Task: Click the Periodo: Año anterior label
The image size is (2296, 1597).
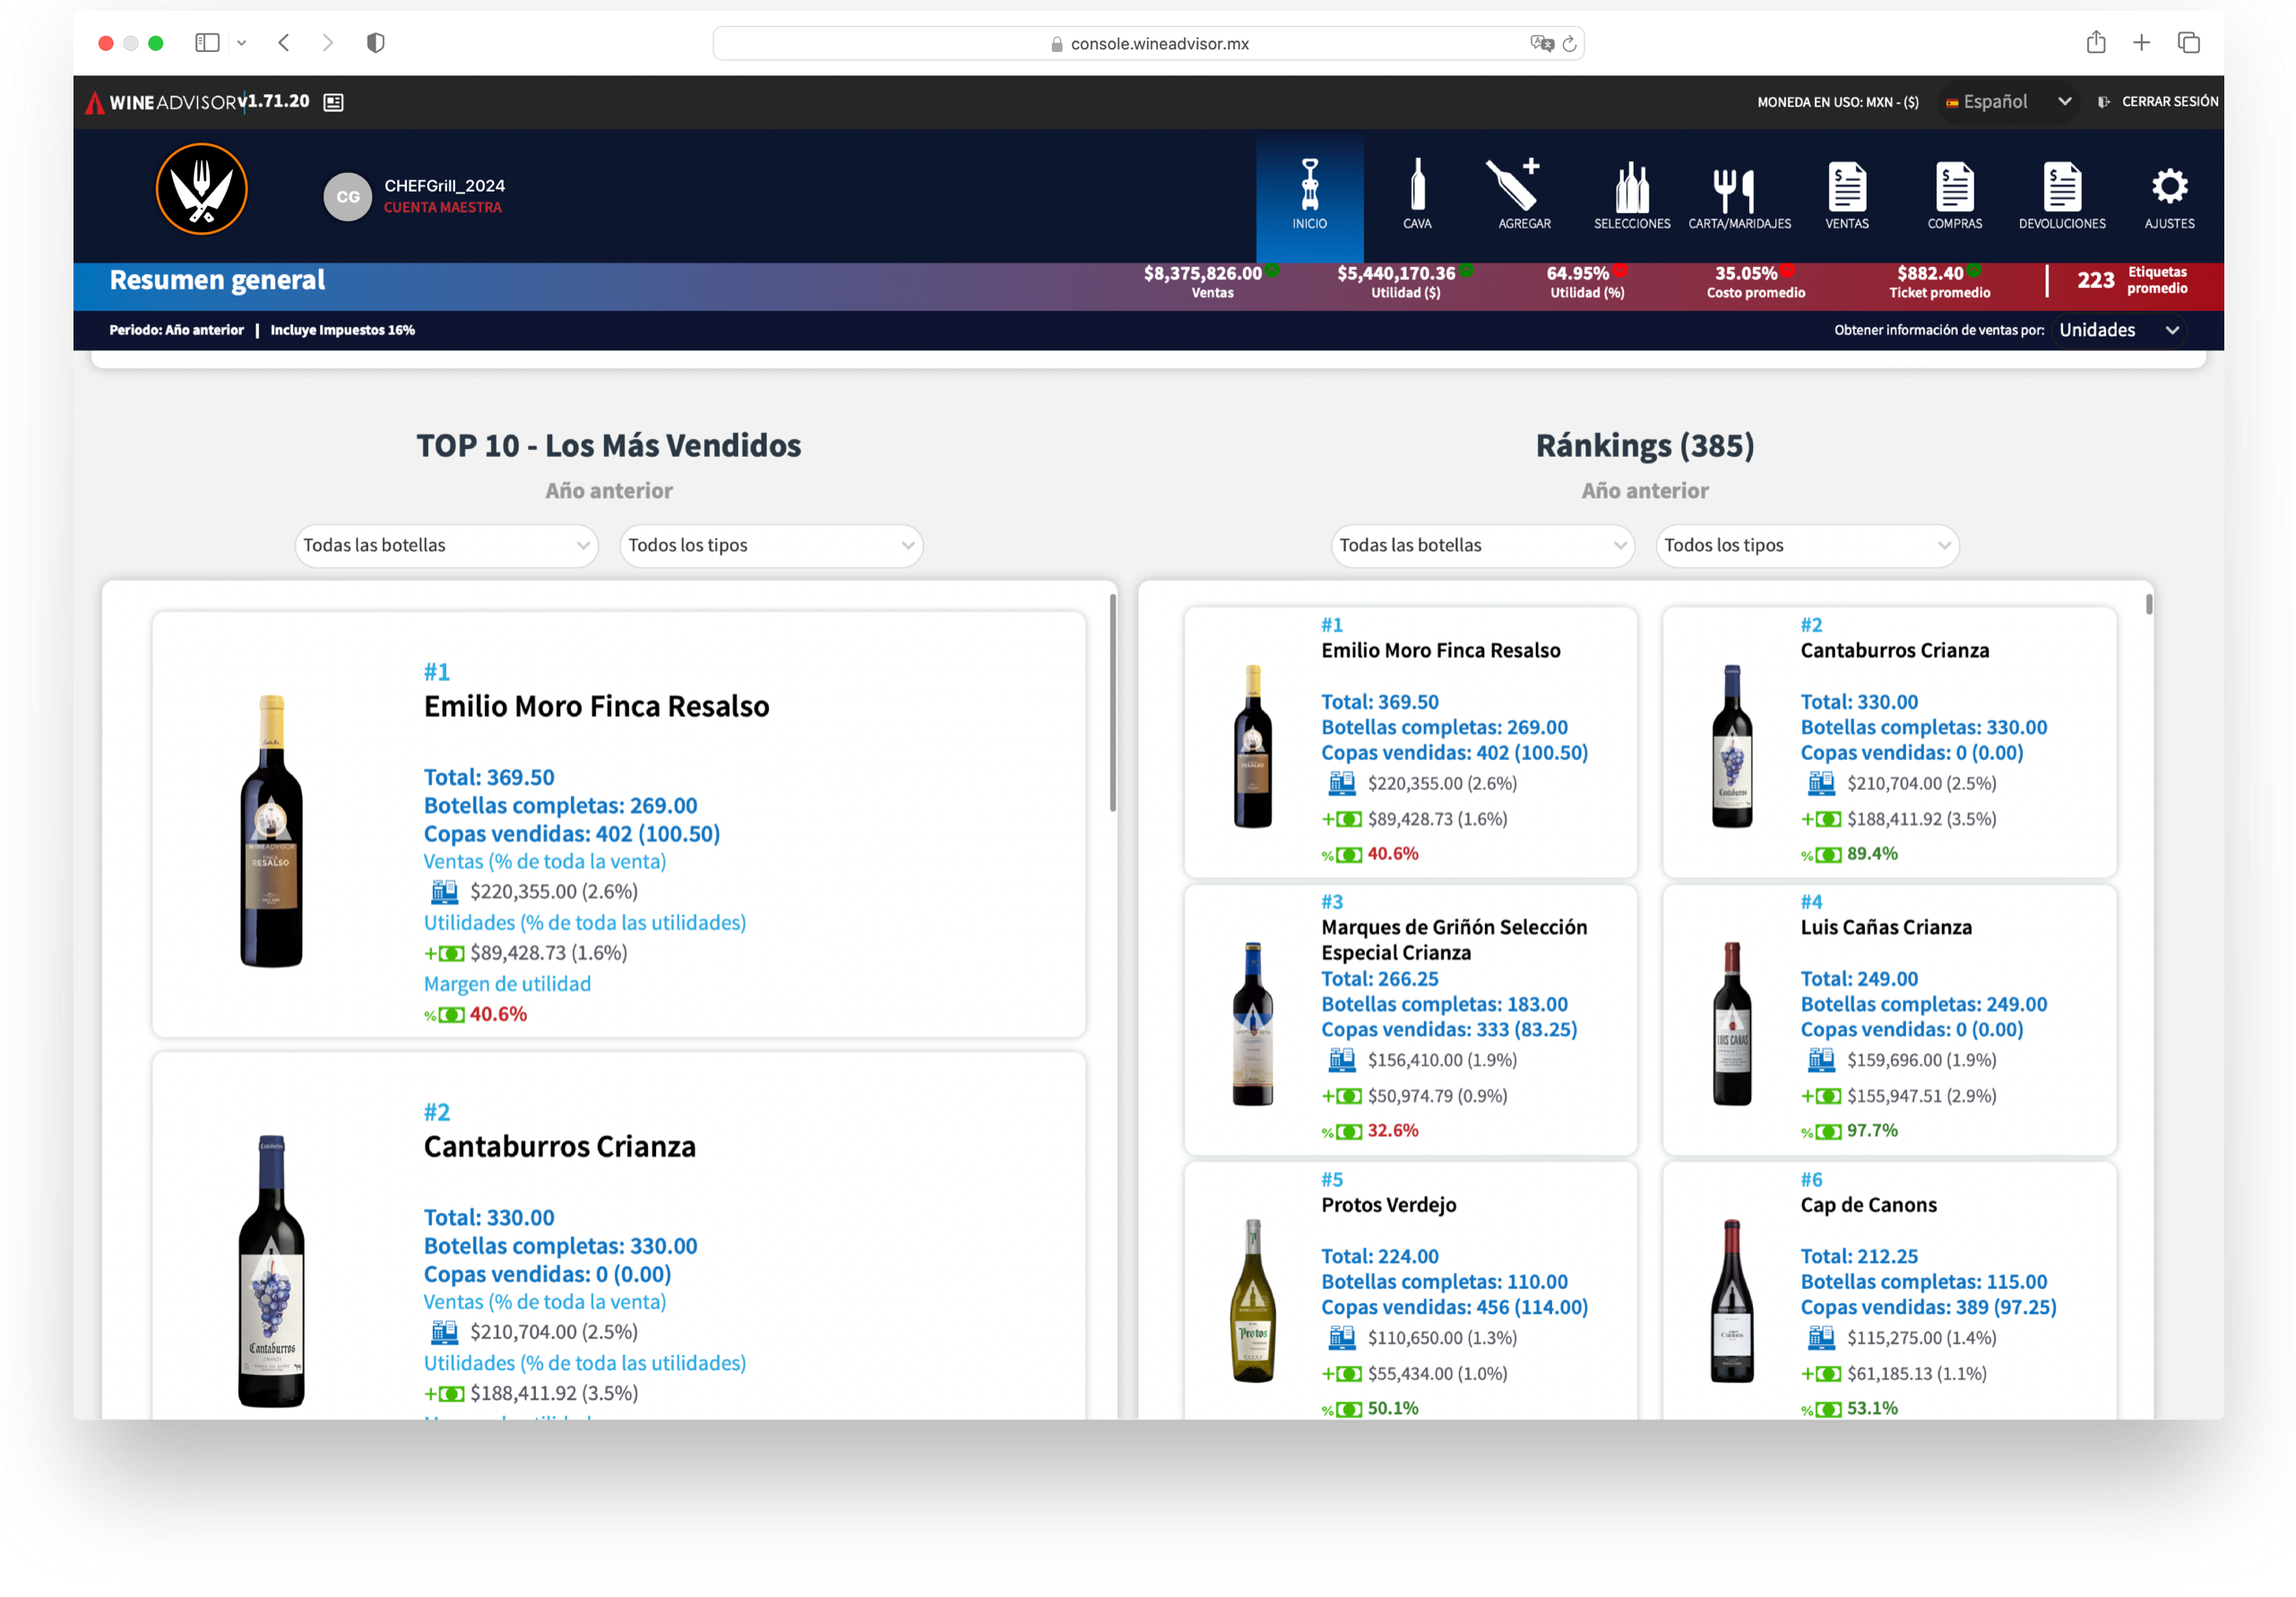Action: tap(176, 330)
